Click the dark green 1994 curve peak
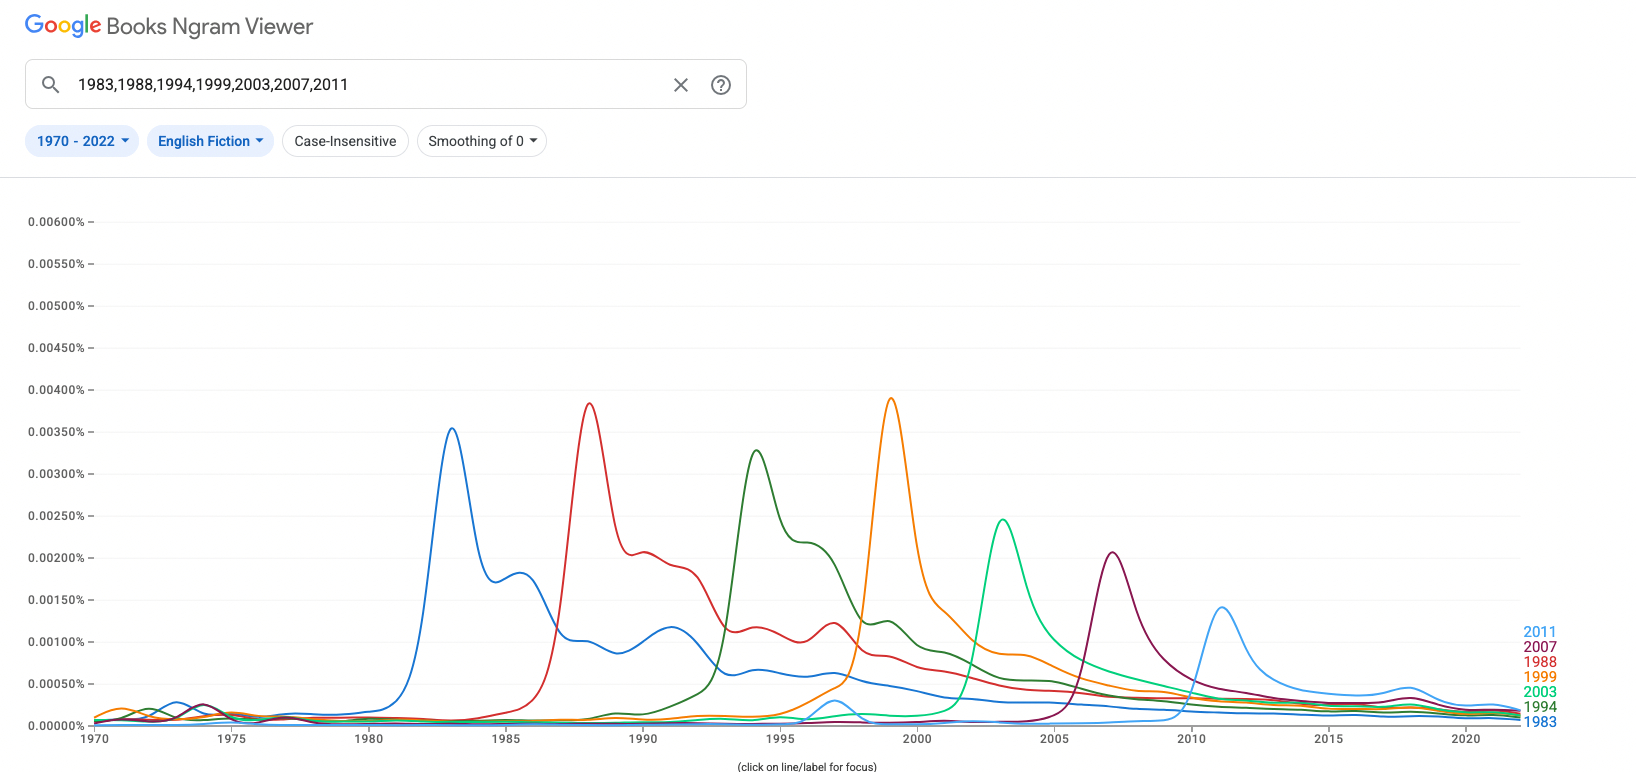This screenshot has width=1636, height=772. coord(756,451)
